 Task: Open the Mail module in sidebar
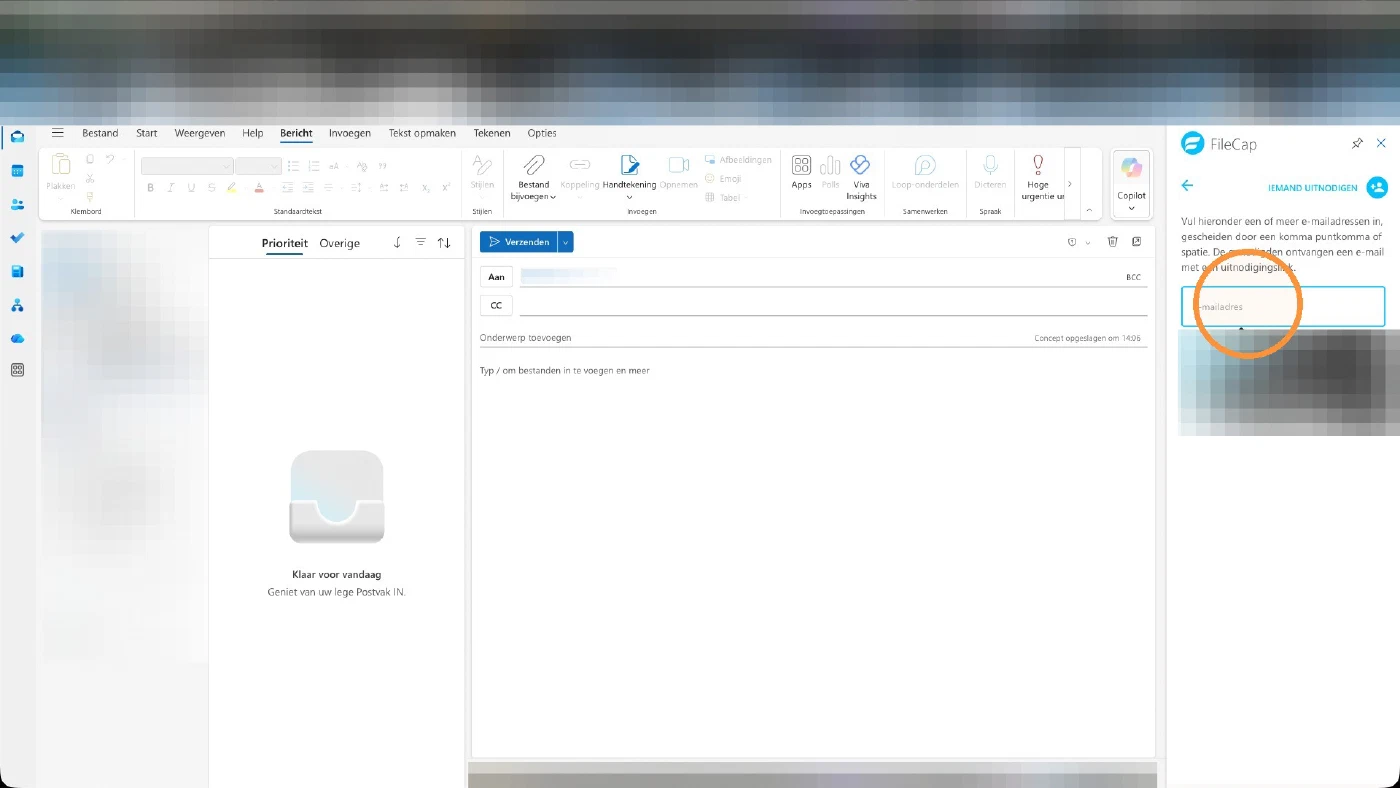pos(17,137)
